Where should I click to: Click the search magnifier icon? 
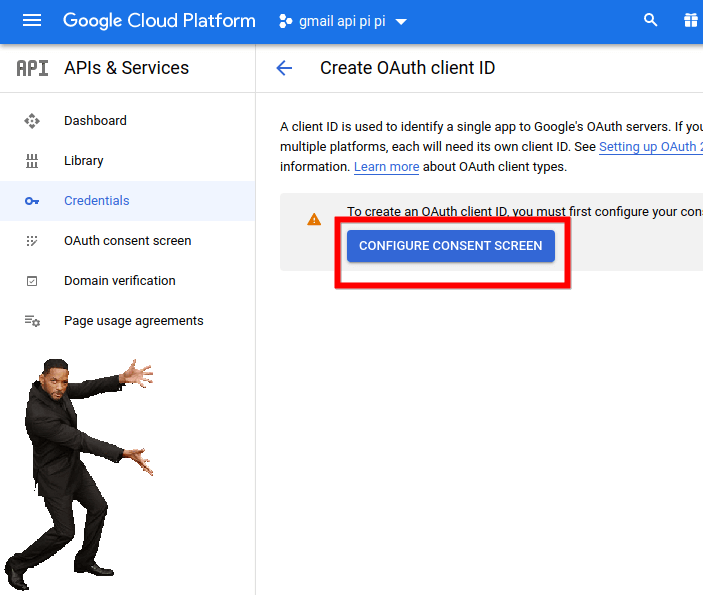pos(651,20)
